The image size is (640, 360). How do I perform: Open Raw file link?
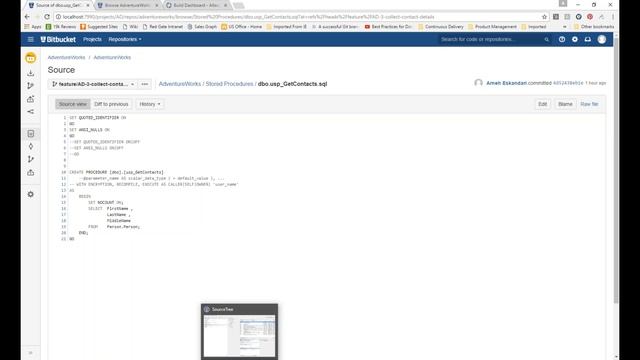(x=589, y=104)
